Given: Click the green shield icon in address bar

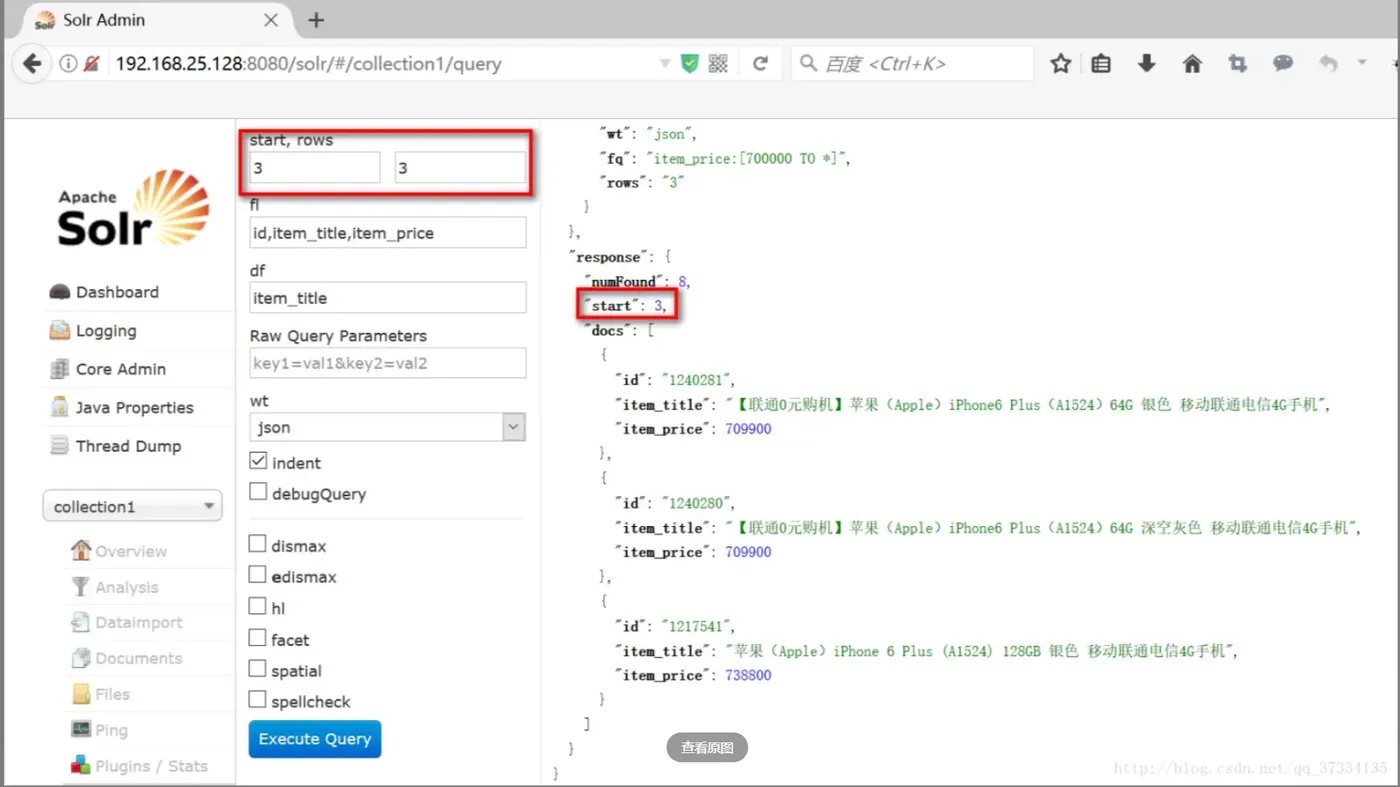Looking at the screenshot, I should click(689, 64).
